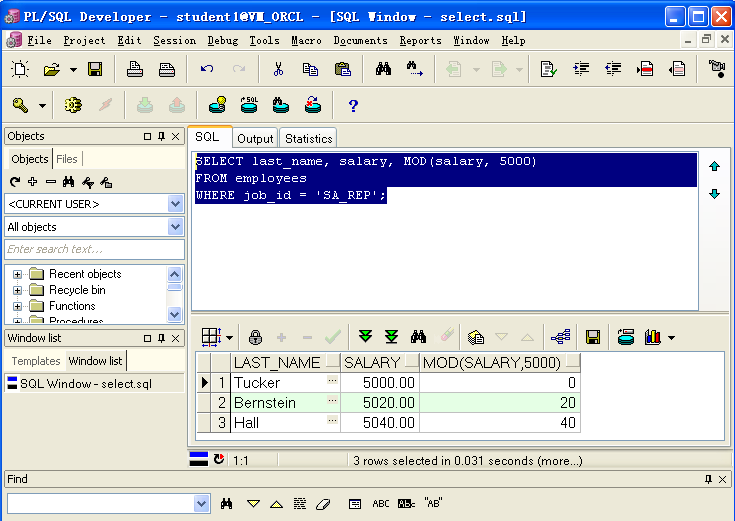
Task: Click the Find text combo box field
Action: [101, 504]
